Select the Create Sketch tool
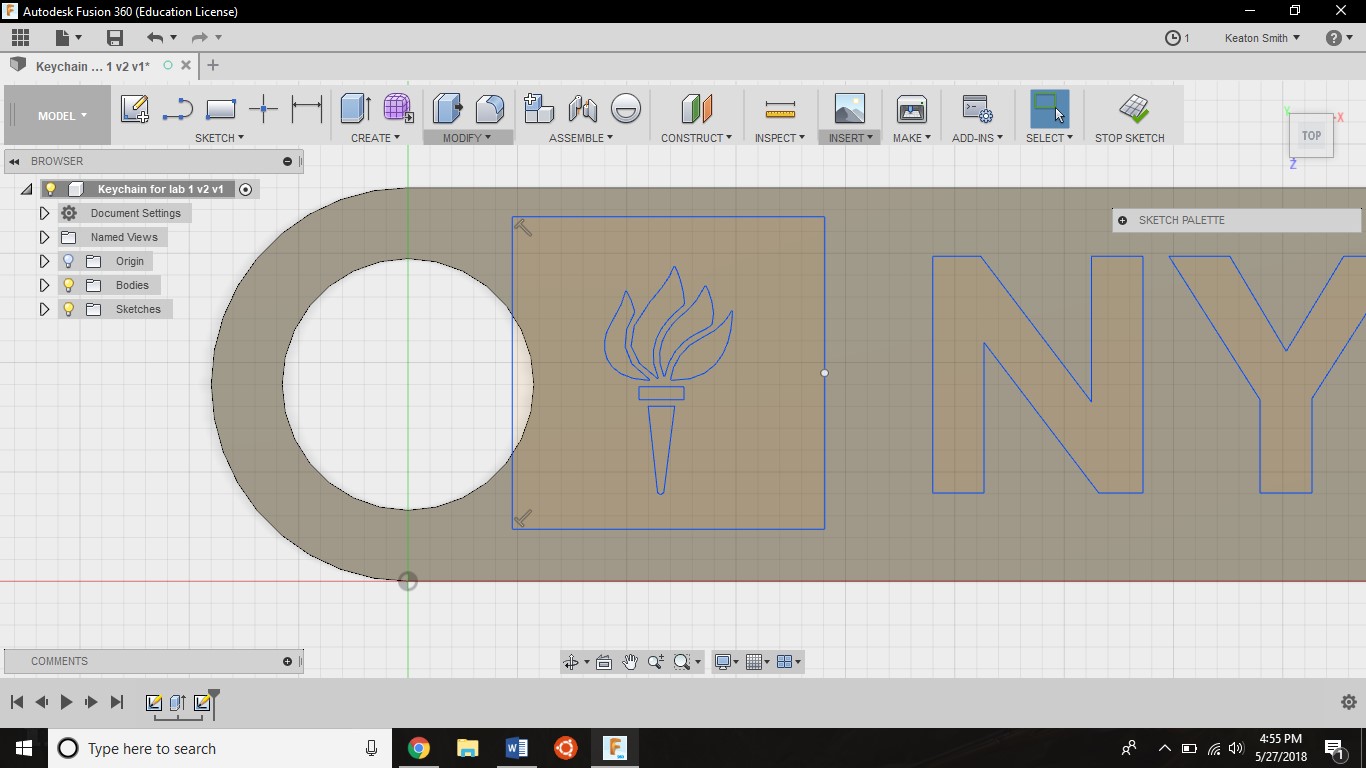 [x=135, y=108]
